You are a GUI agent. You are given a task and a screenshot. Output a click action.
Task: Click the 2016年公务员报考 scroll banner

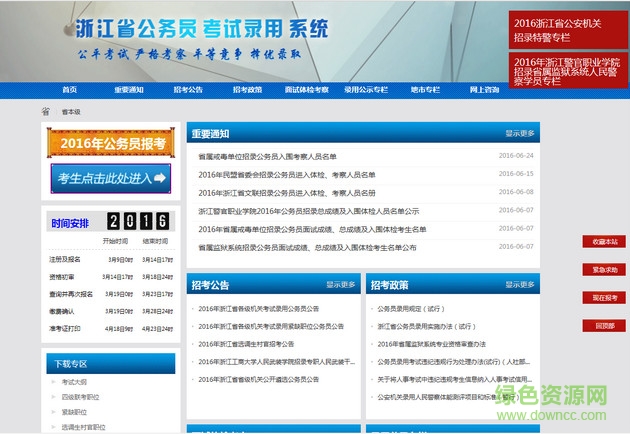[111, 143]
